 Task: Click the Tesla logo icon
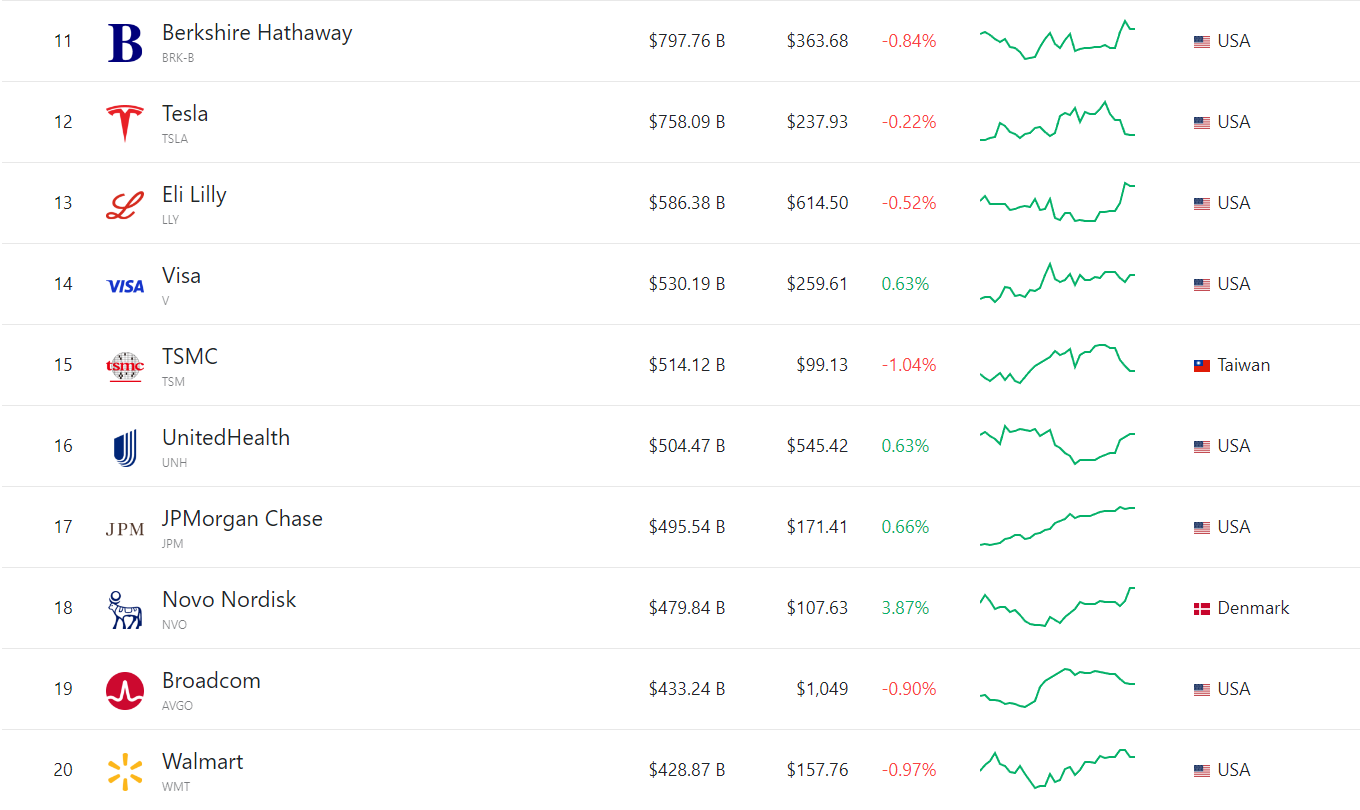pyautogui.click(x=125, y=123)
